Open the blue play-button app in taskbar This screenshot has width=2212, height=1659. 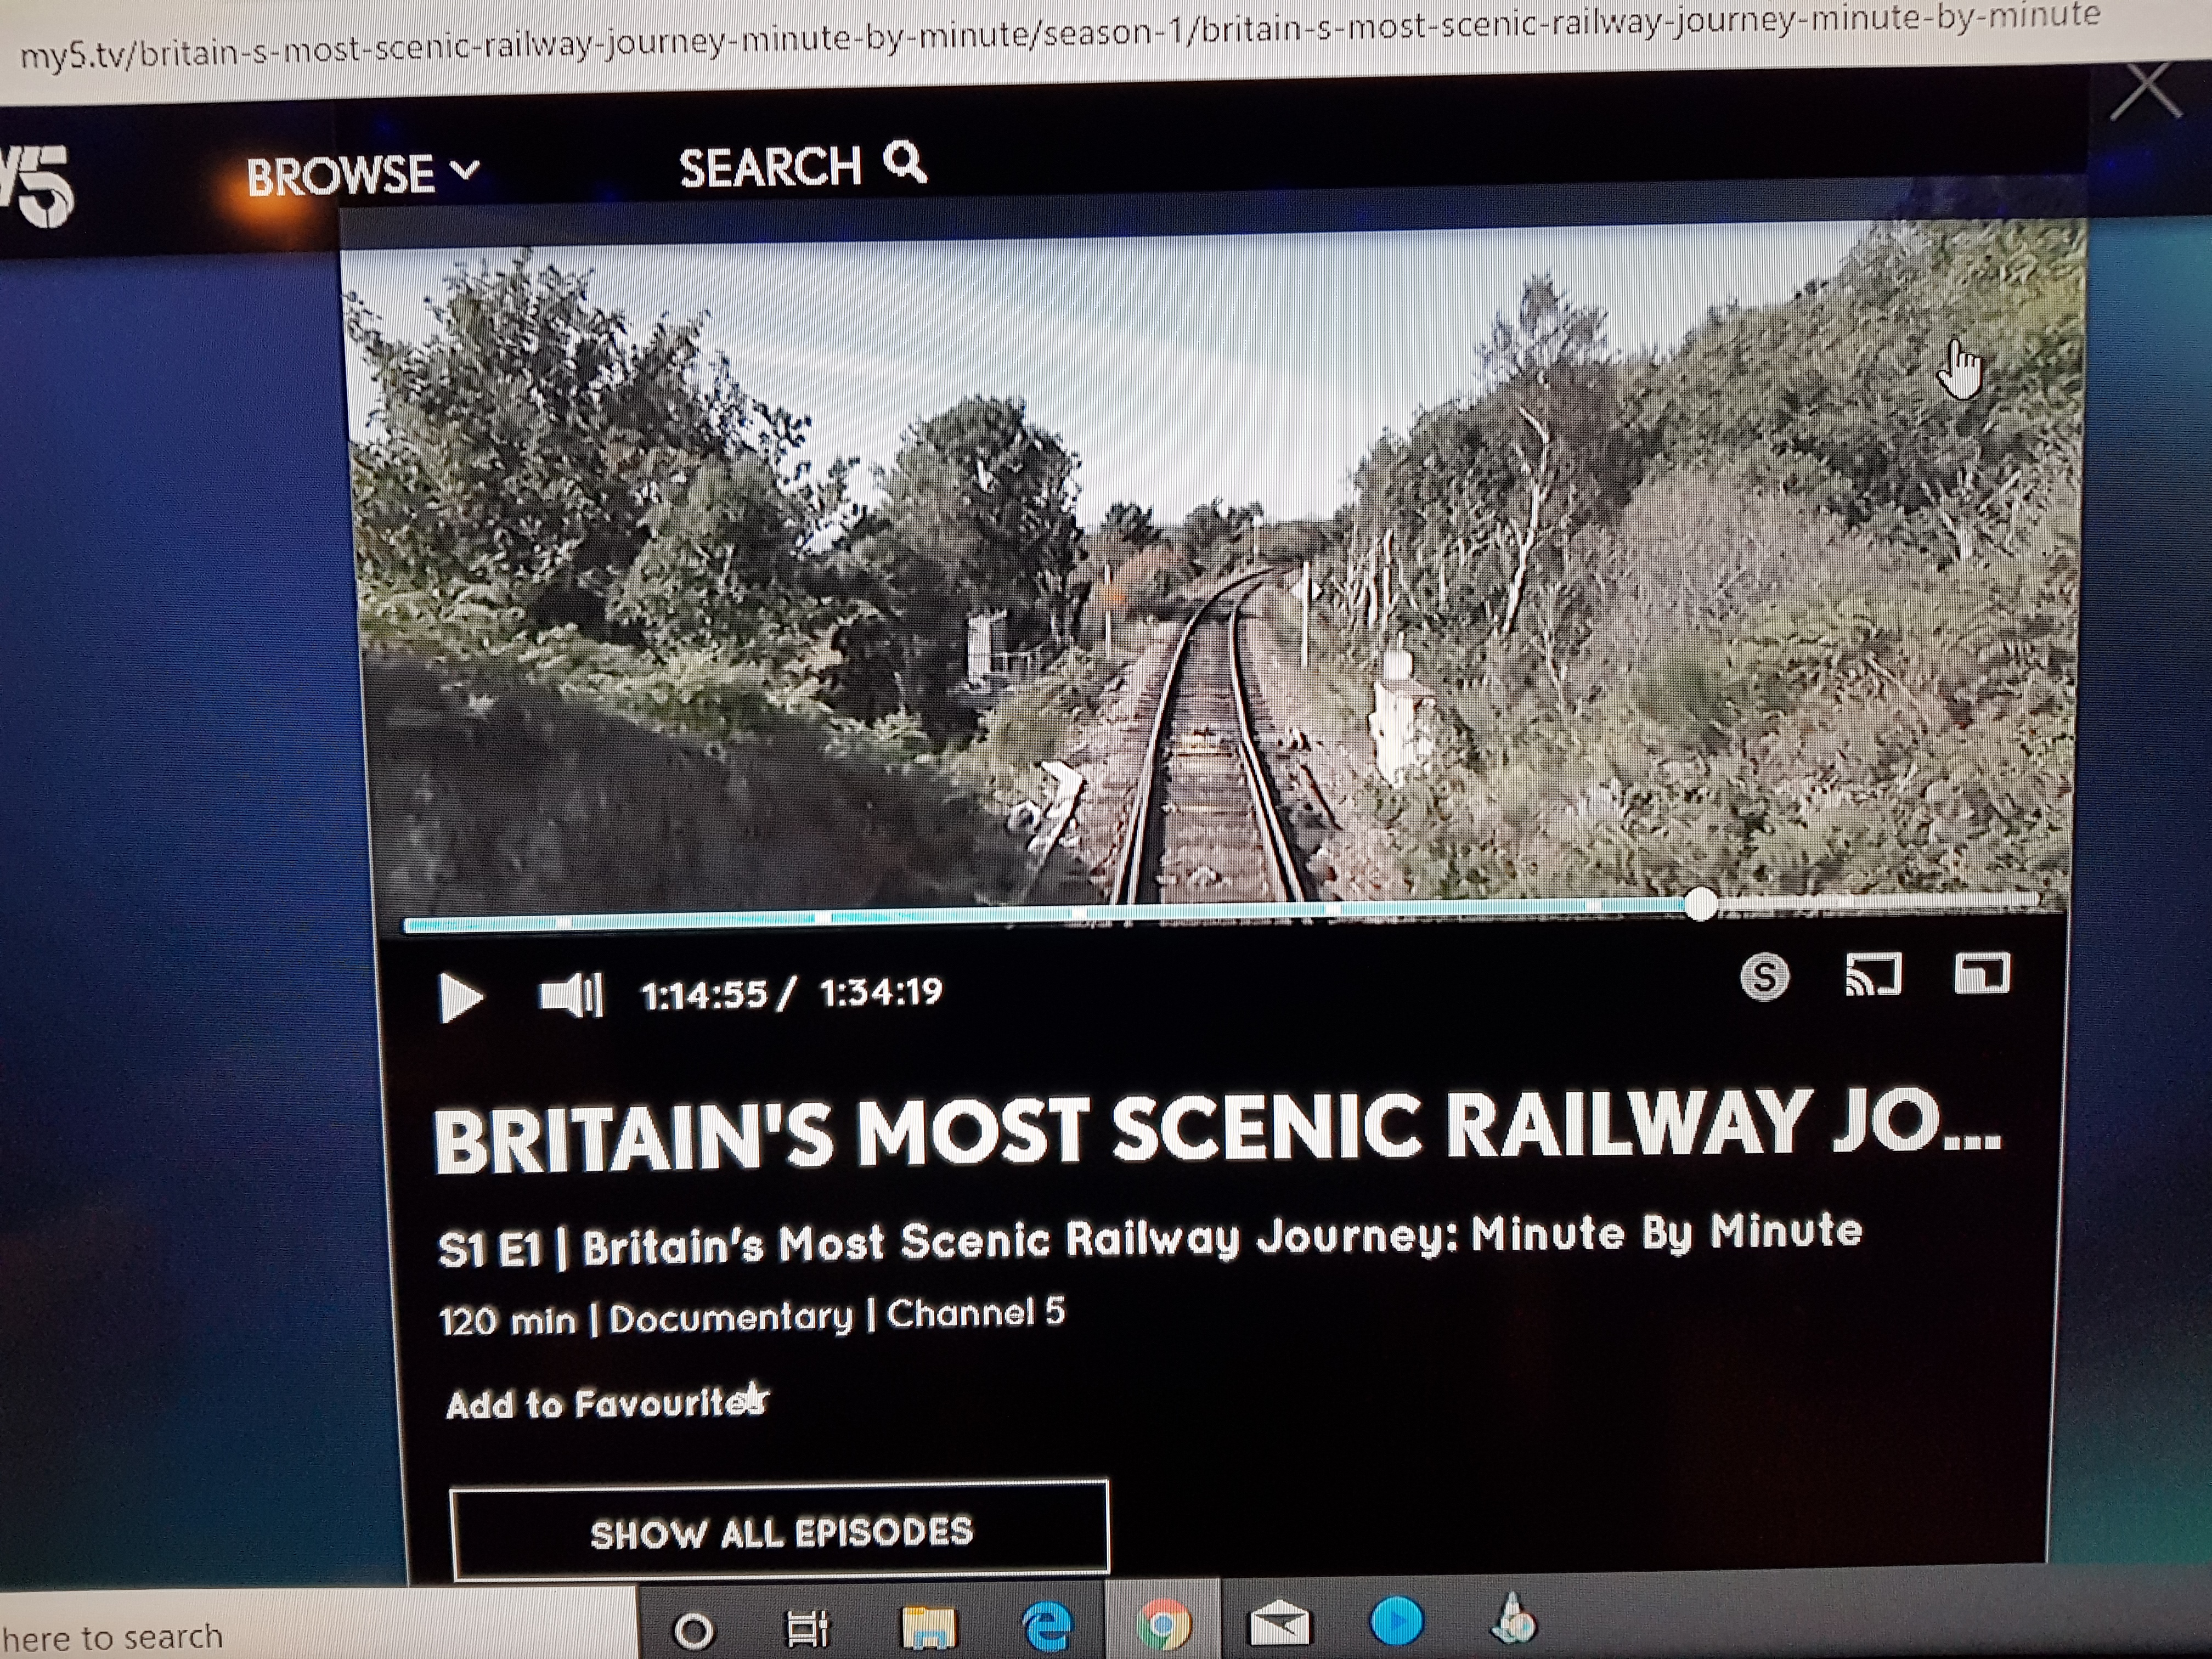pos(1396,1620)
